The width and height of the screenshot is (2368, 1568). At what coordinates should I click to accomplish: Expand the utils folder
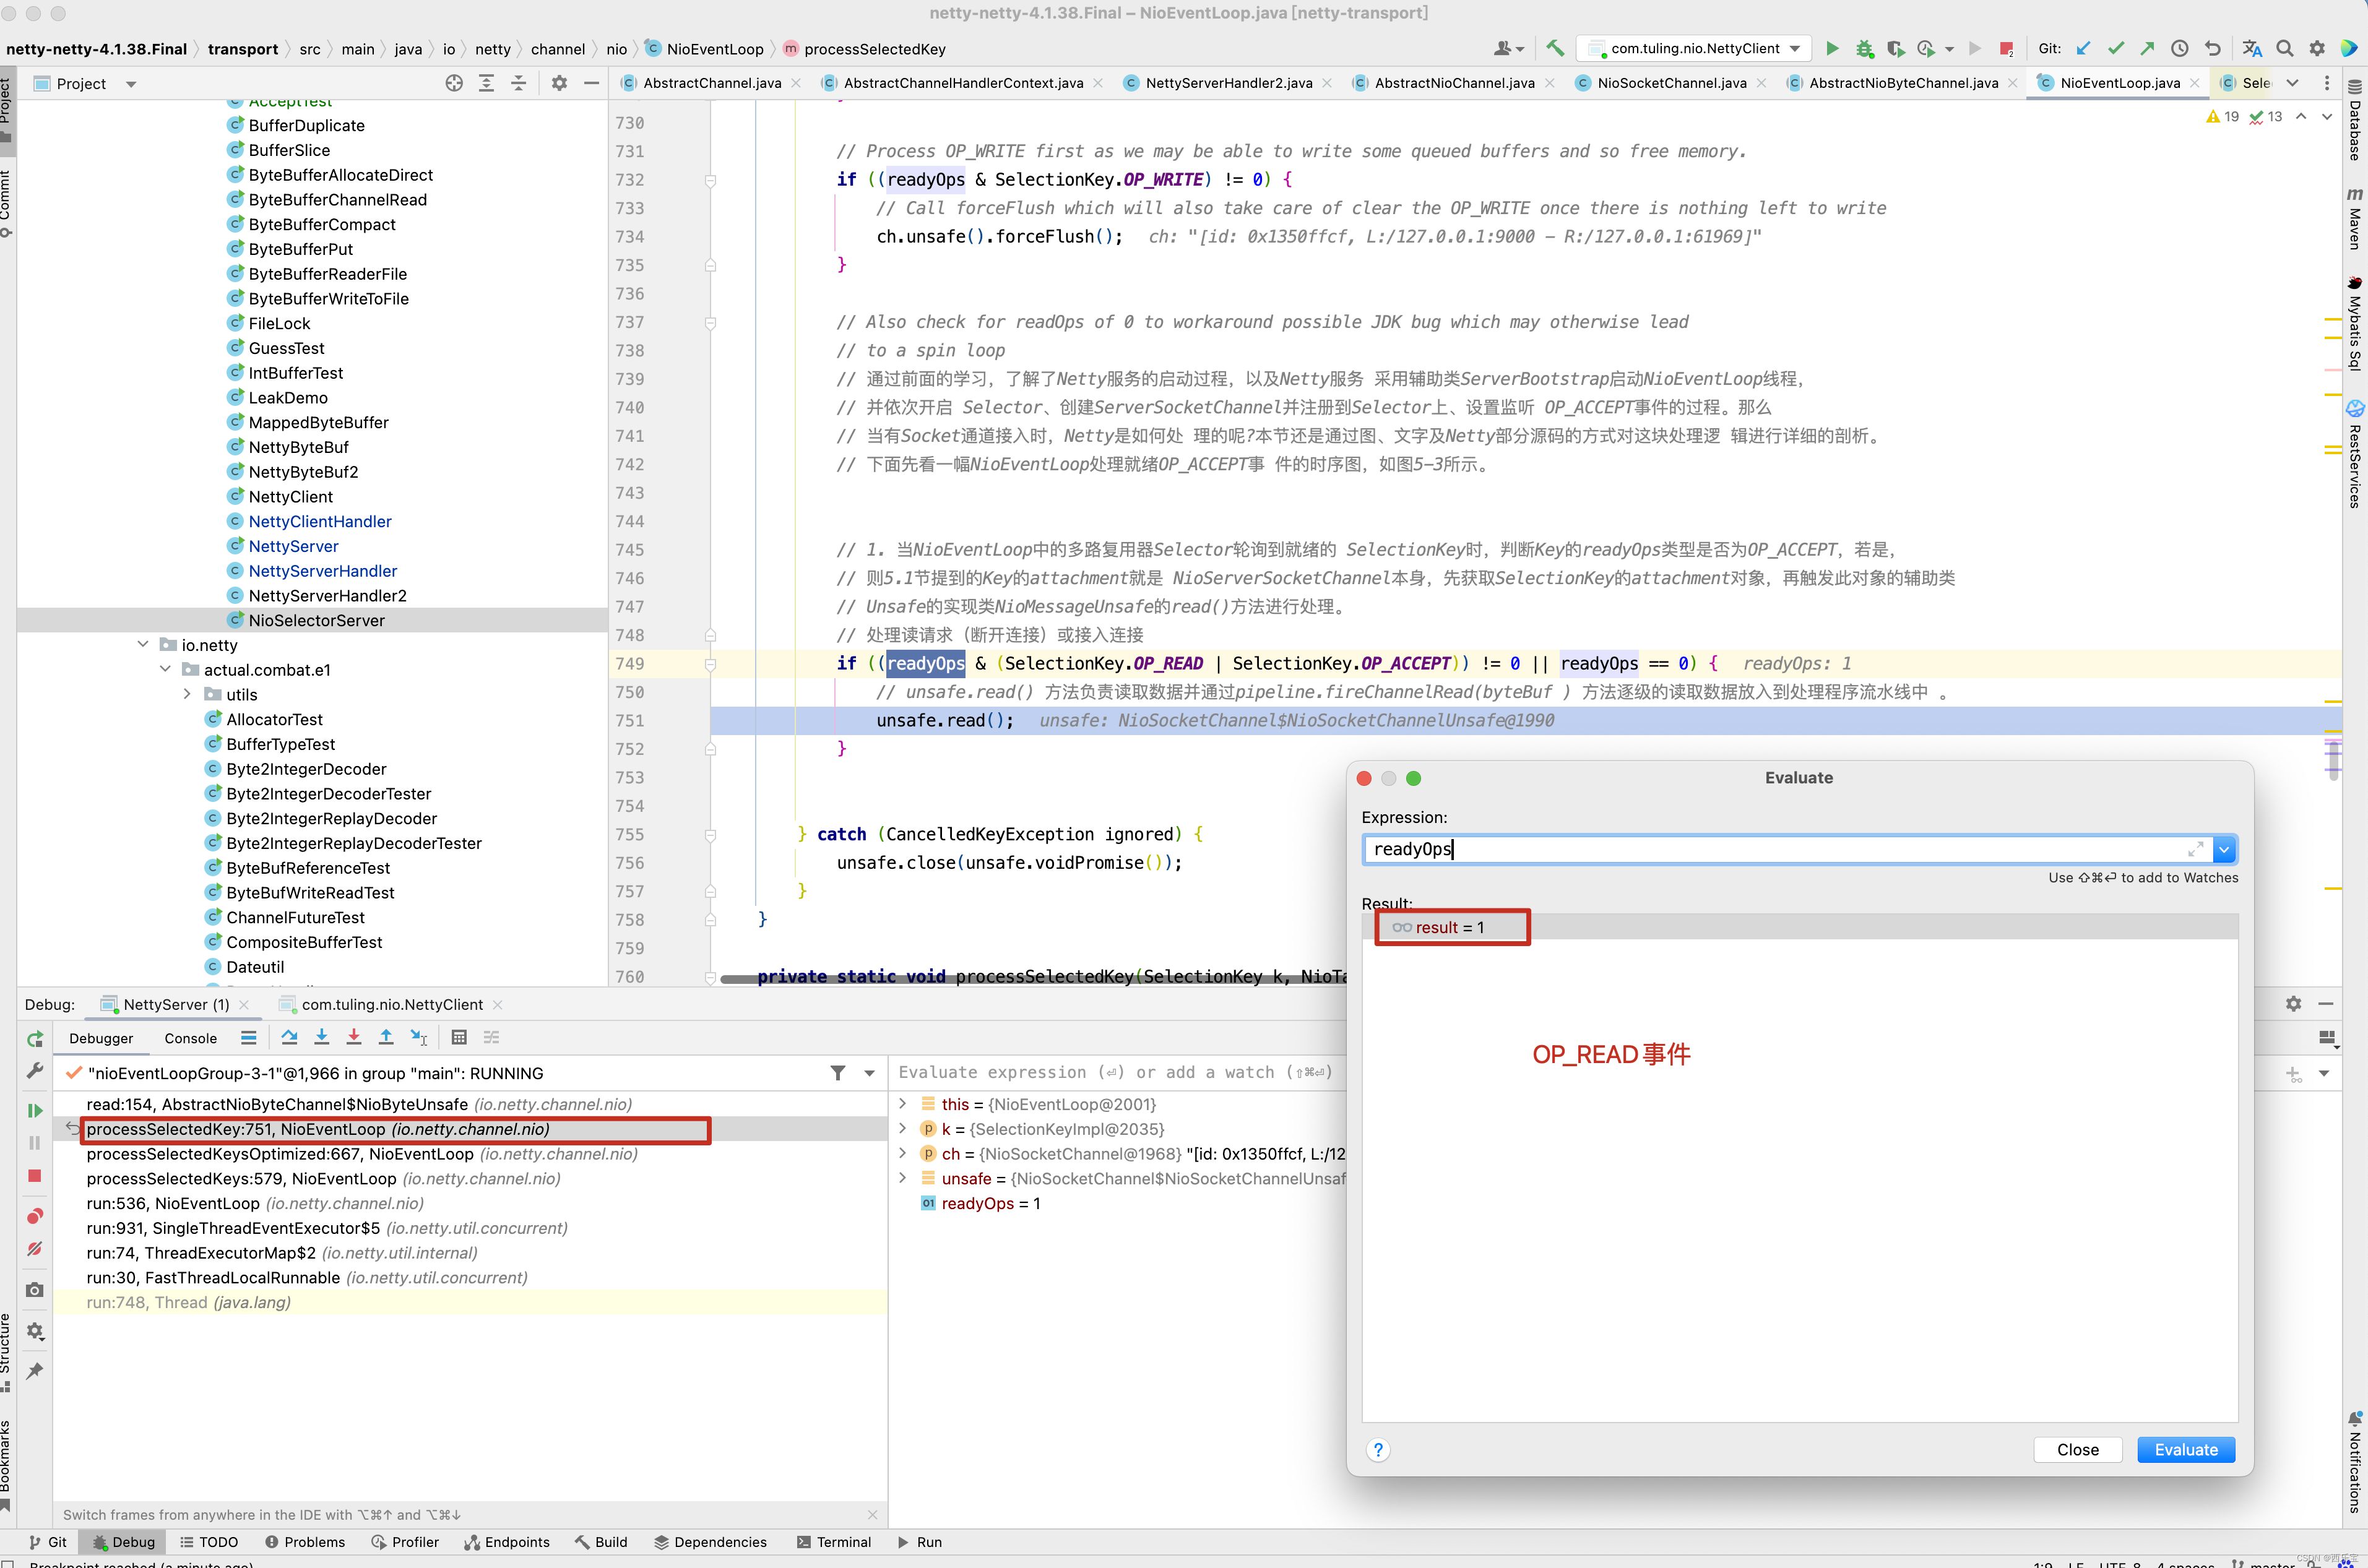187,694
